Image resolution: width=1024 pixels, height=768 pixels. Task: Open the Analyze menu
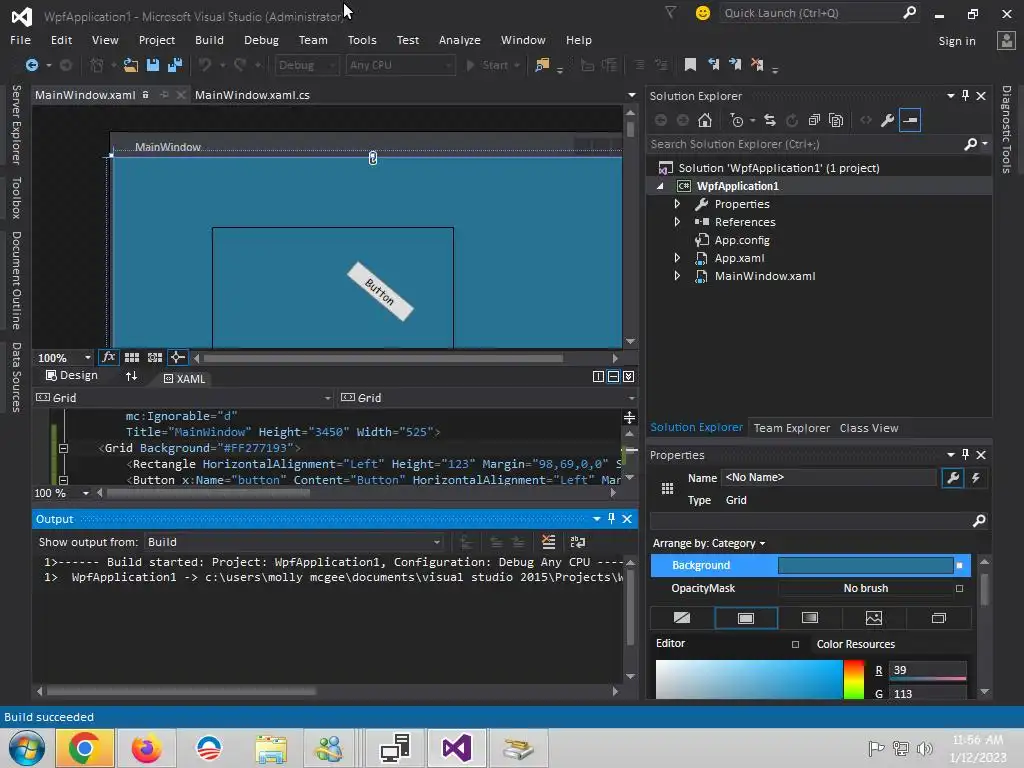460,40
